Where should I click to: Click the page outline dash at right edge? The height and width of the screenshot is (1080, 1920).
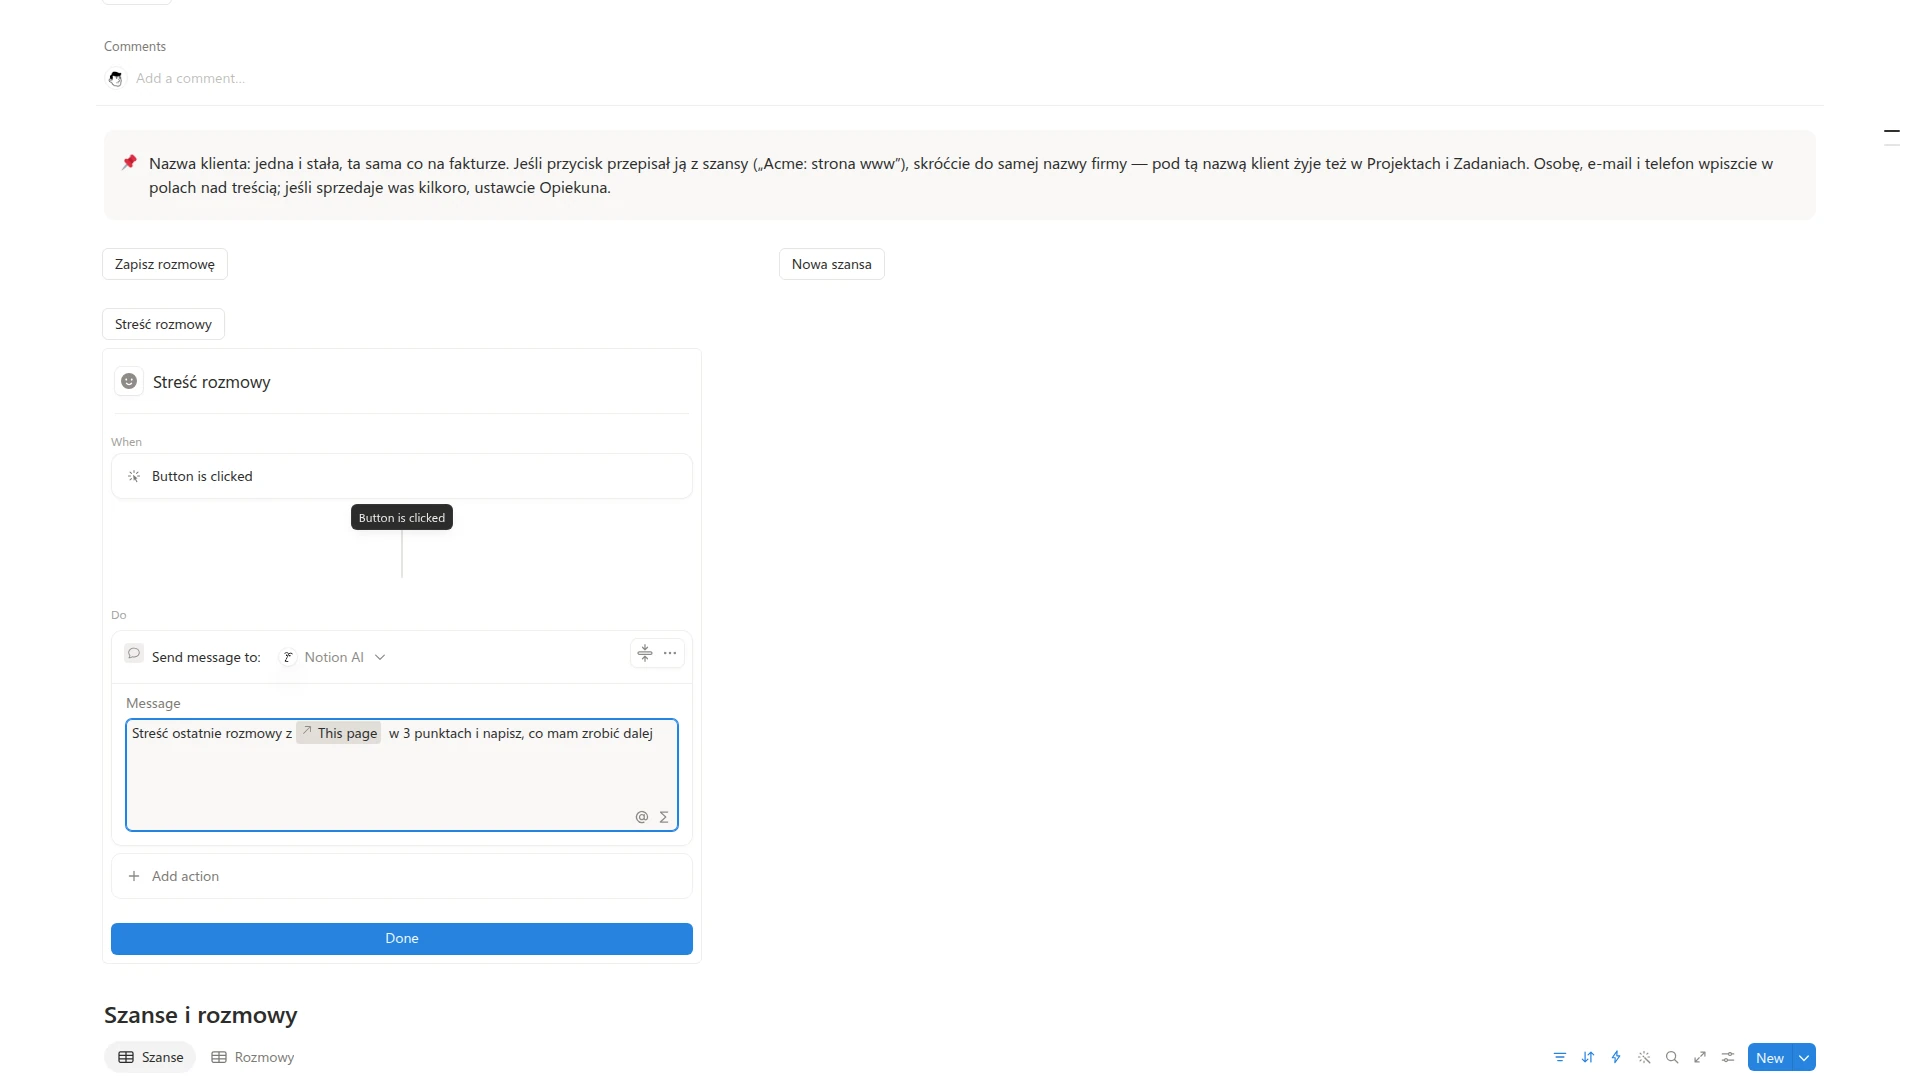(x=1892, y=131)
